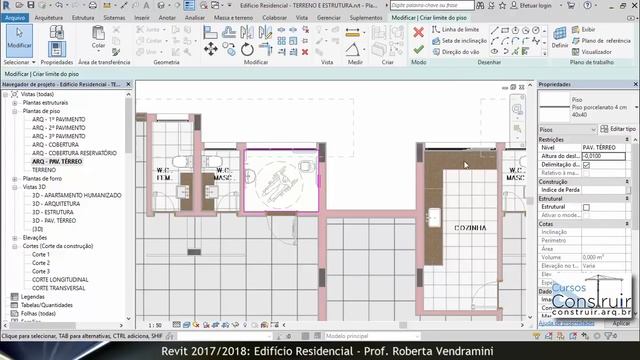
Task: Switch to the Inserir tab
Action: pos(142,18)
